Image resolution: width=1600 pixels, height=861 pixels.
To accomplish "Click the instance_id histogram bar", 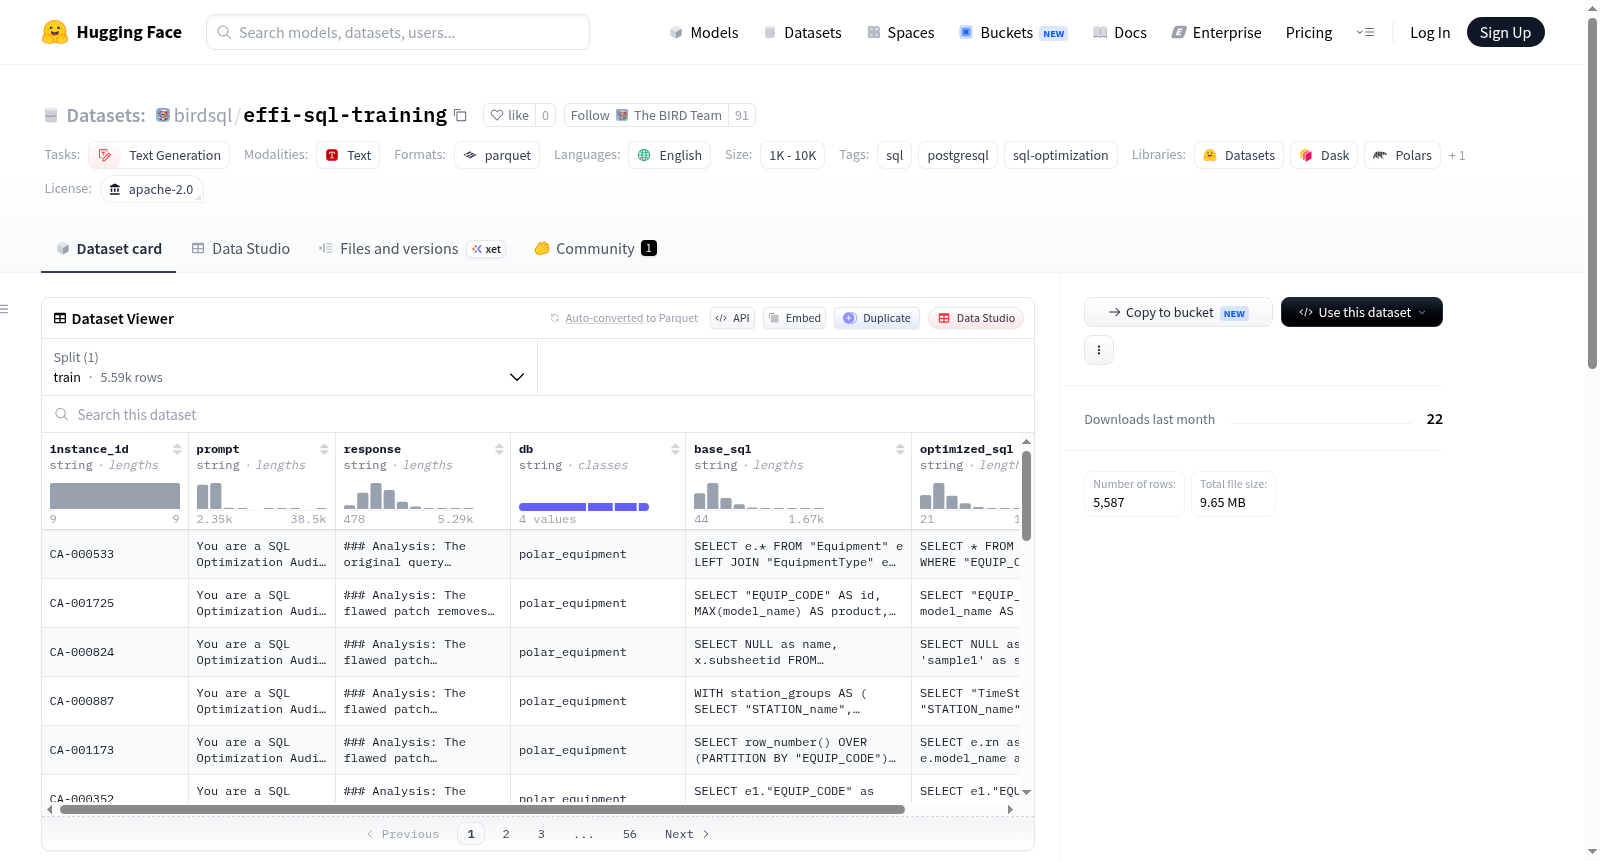I will point(115,496).
